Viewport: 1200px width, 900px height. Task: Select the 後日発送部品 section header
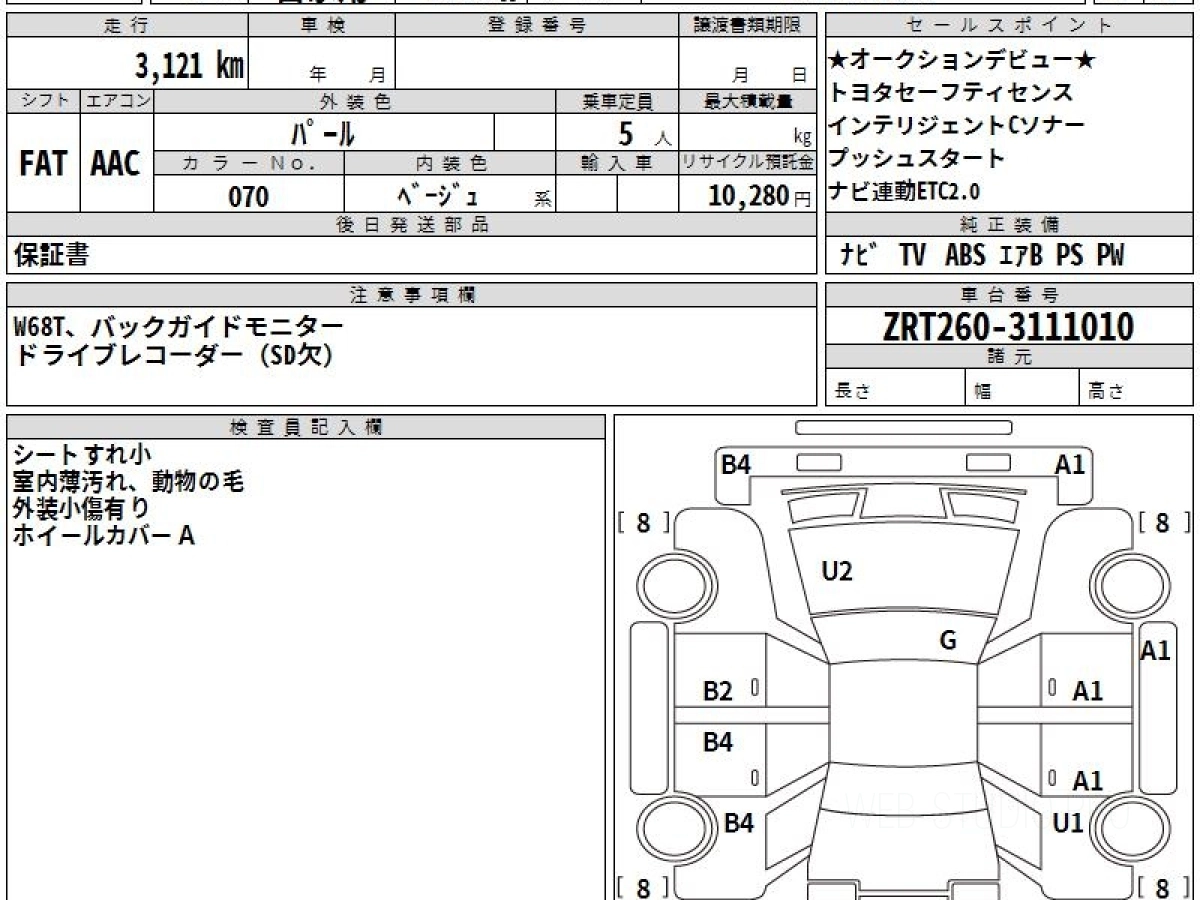[412, 225]
